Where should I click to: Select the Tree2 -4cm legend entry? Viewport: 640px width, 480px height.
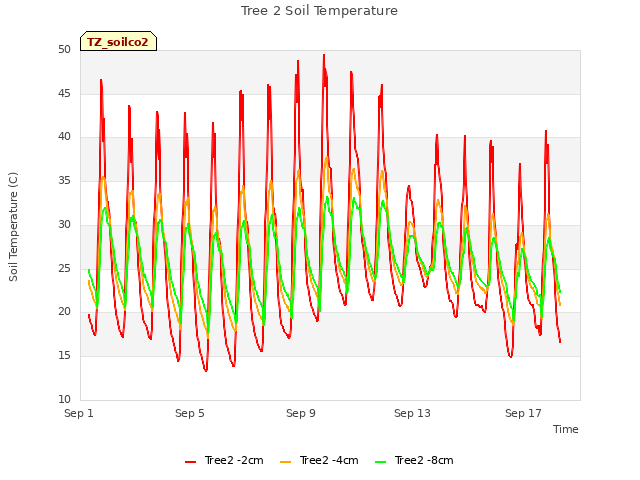tap(319, 460)
